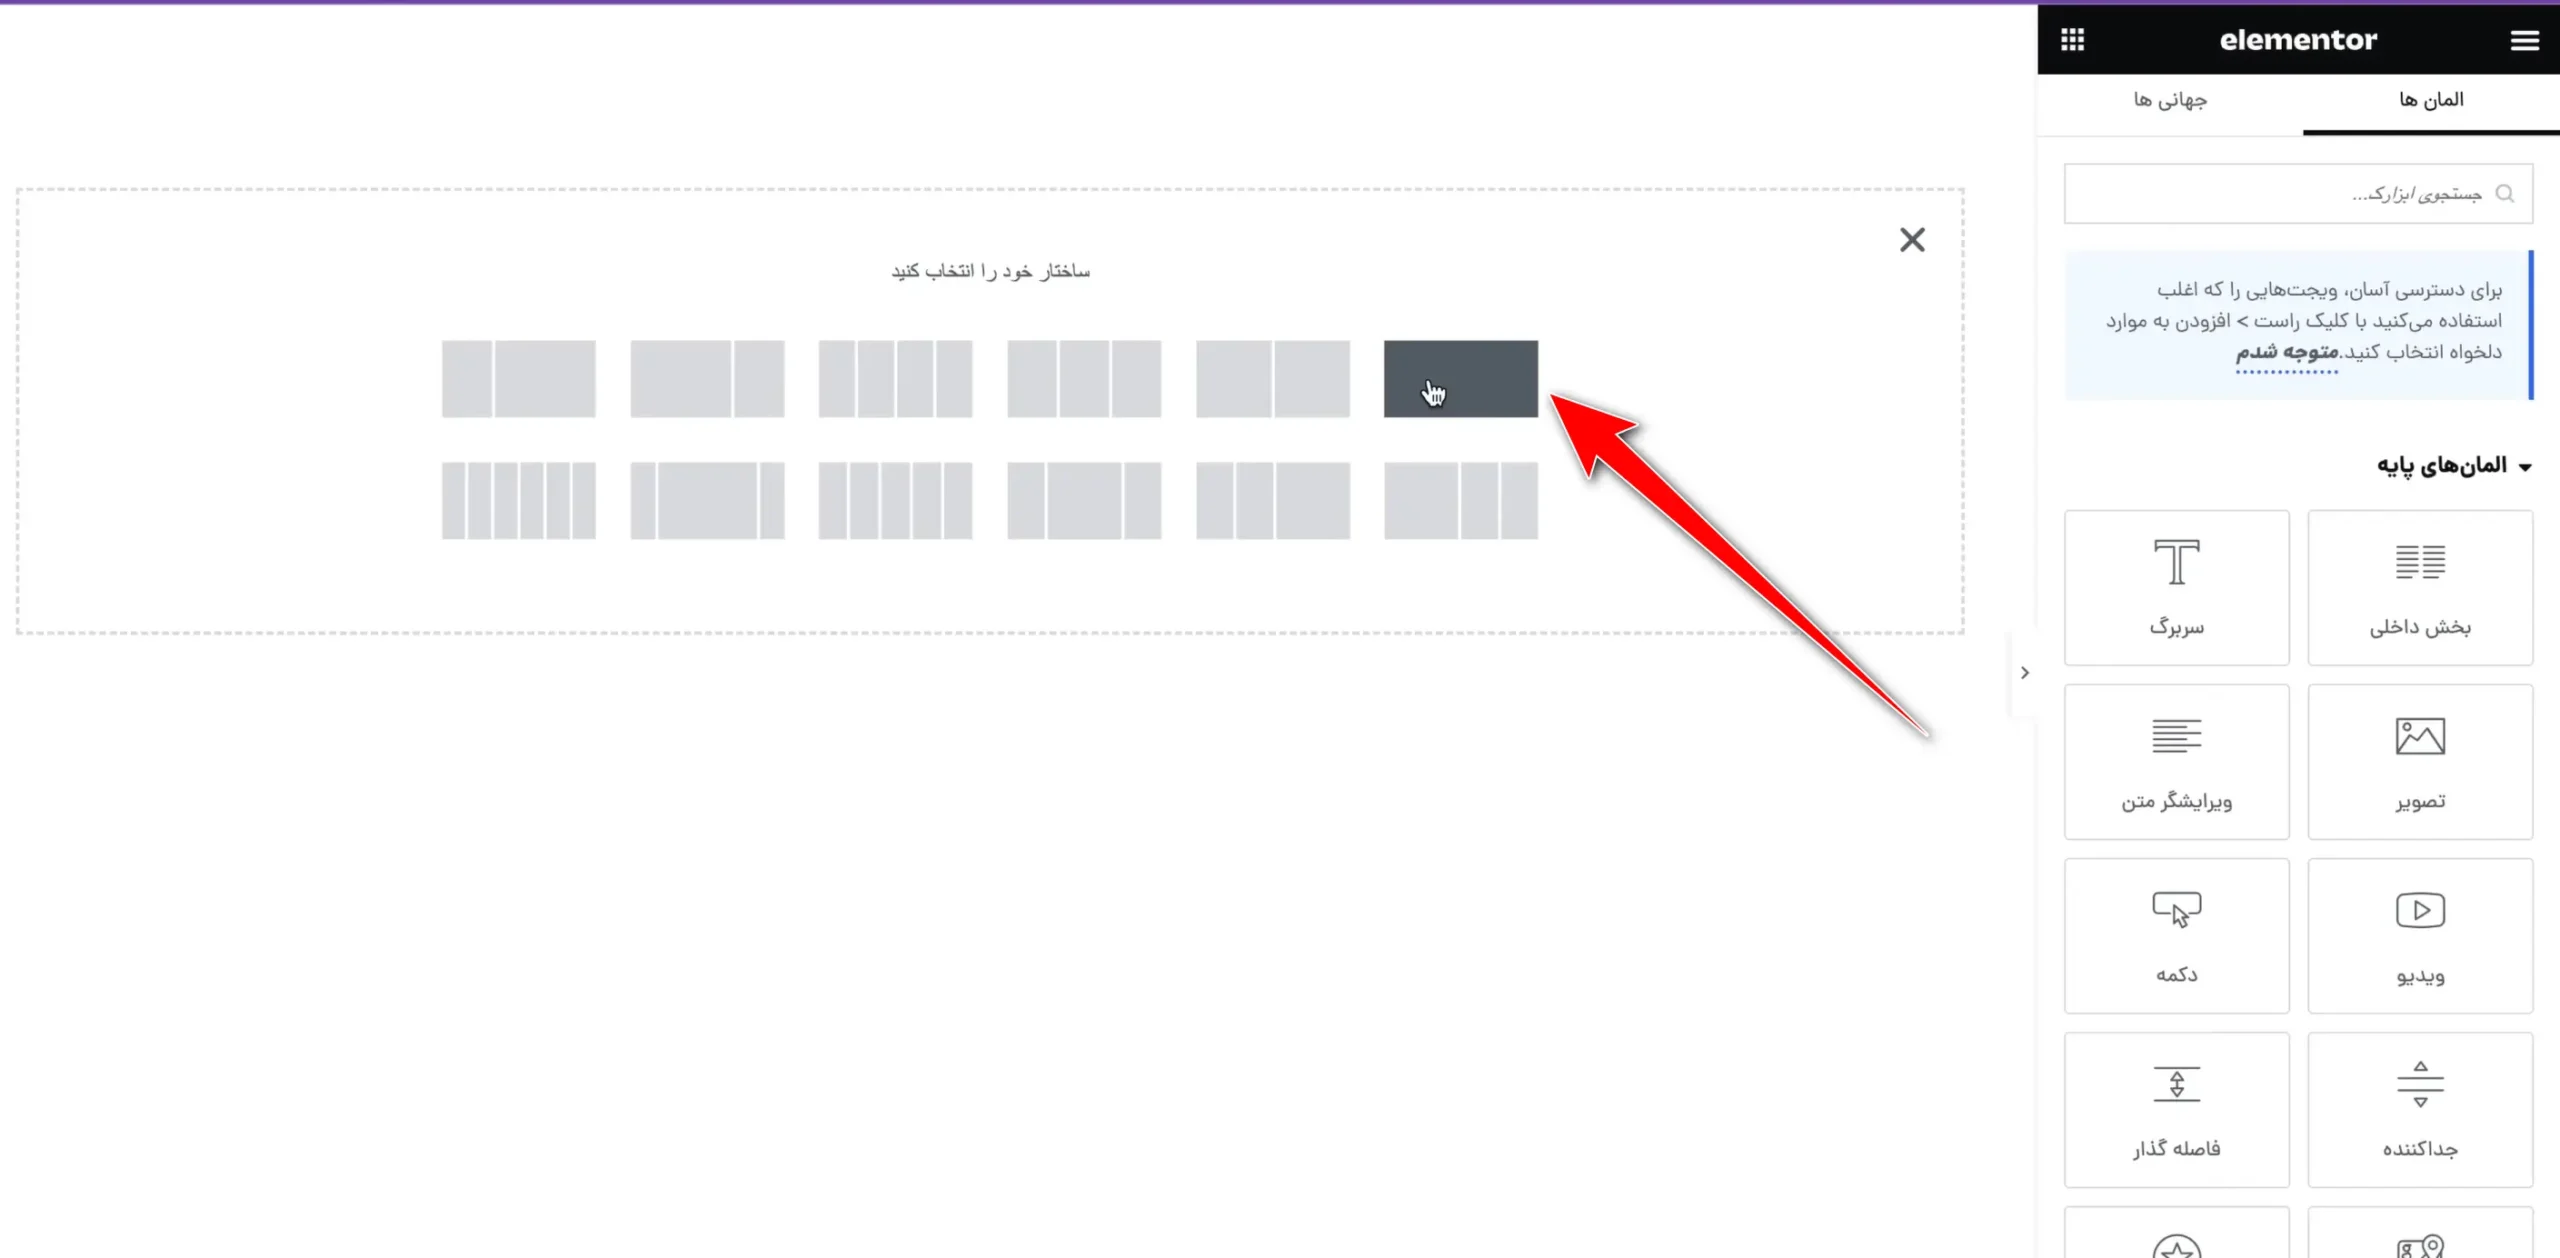This screenshot has width=2560, height=1258.
Task: Click the متوجه شدم link
Action: click(x=2287, y=352)
